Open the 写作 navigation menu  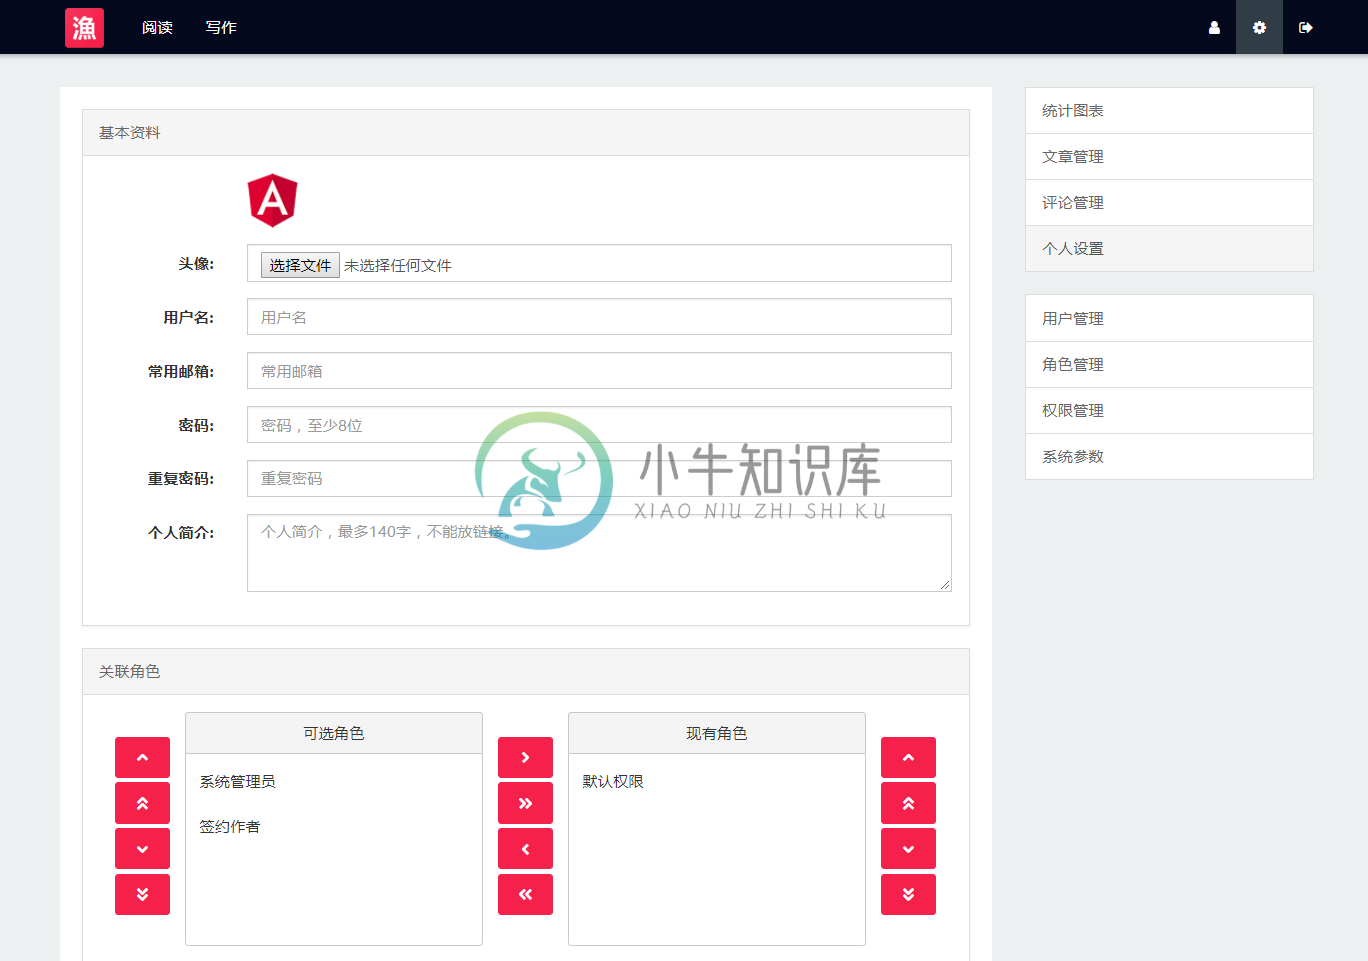click(221, 27)
